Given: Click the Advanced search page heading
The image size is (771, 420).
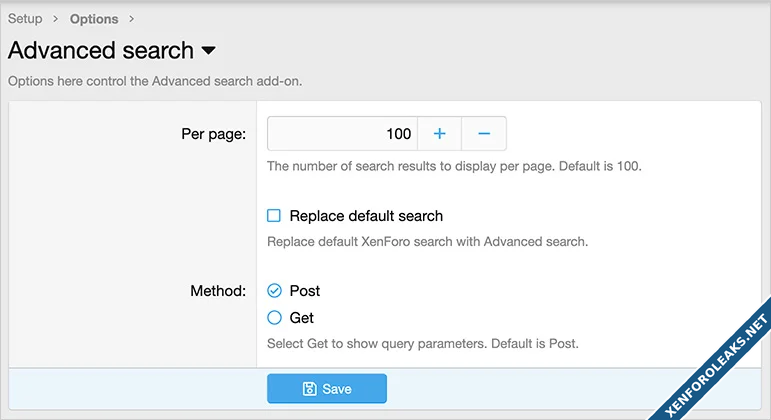Looking at the screenshot, I should tap(101, 50).
